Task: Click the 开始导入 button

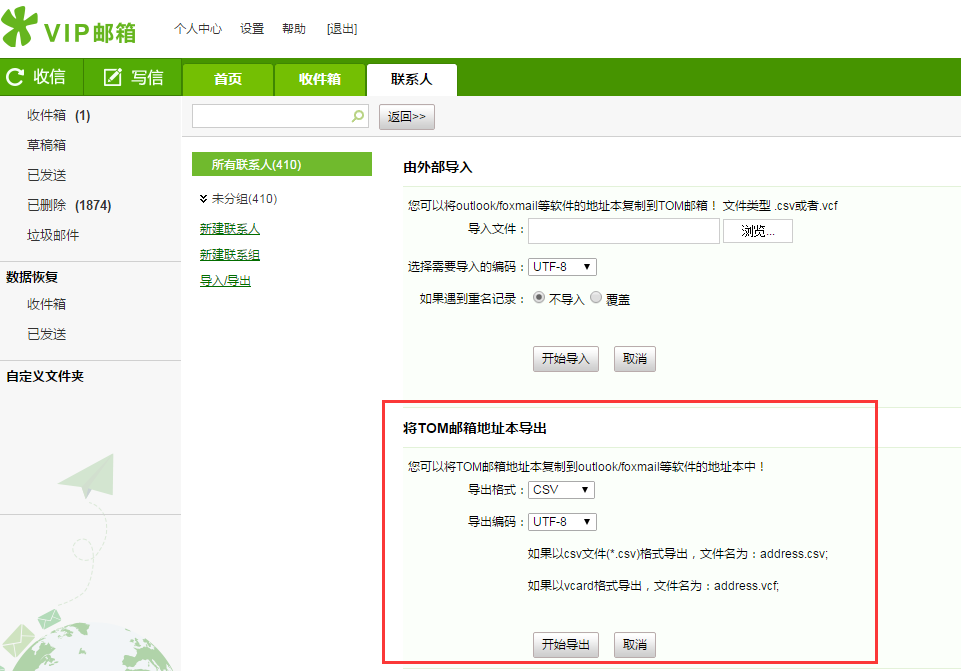Action: click(x=566, y=358)
